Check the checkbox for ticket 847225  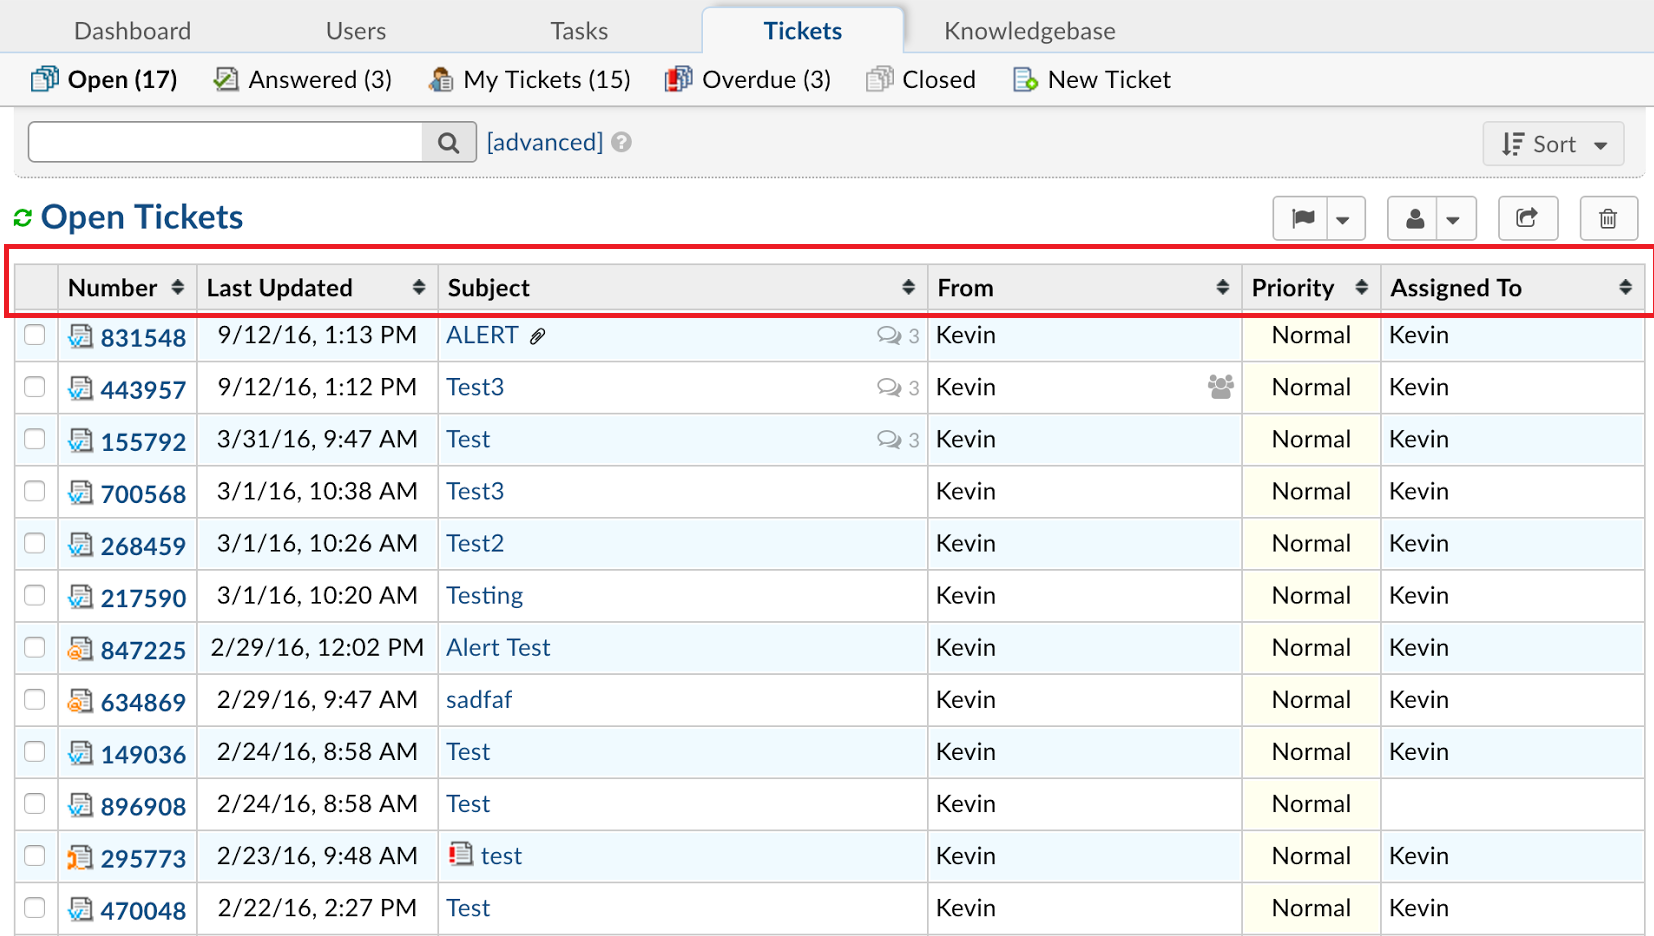[35, 649]
